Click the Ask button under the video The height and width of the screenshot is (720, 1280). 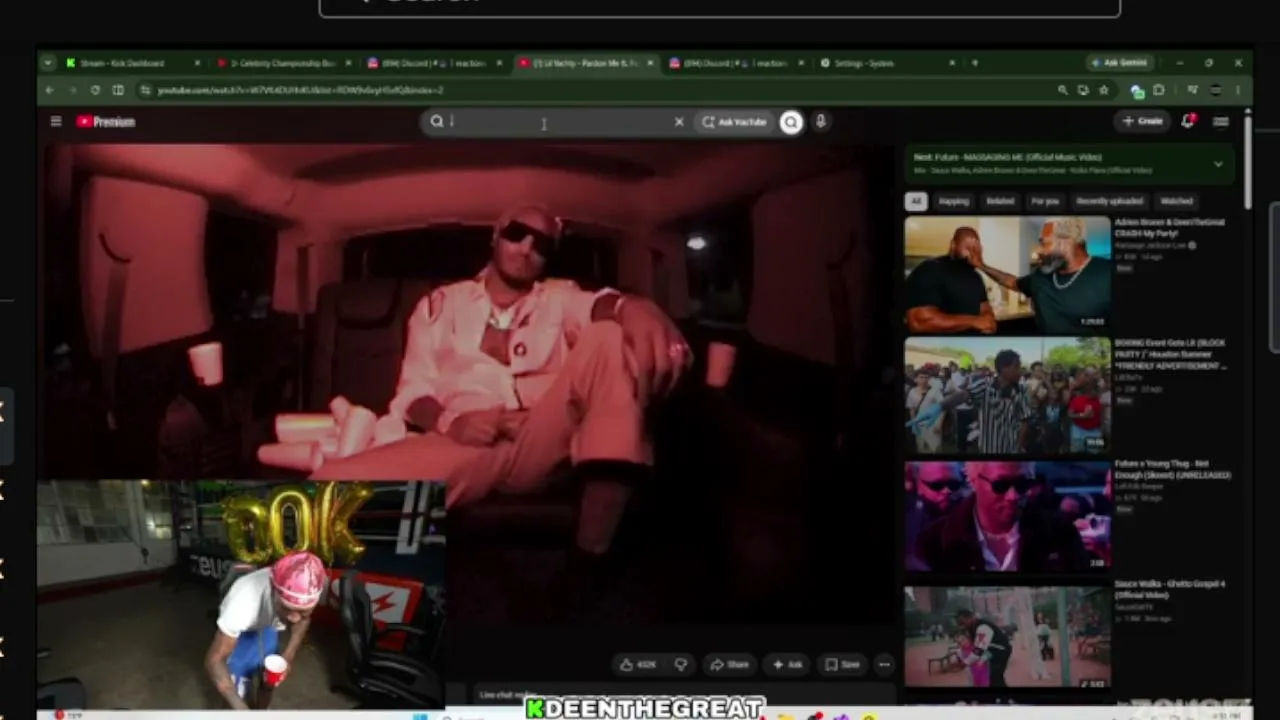click(788, 664)
